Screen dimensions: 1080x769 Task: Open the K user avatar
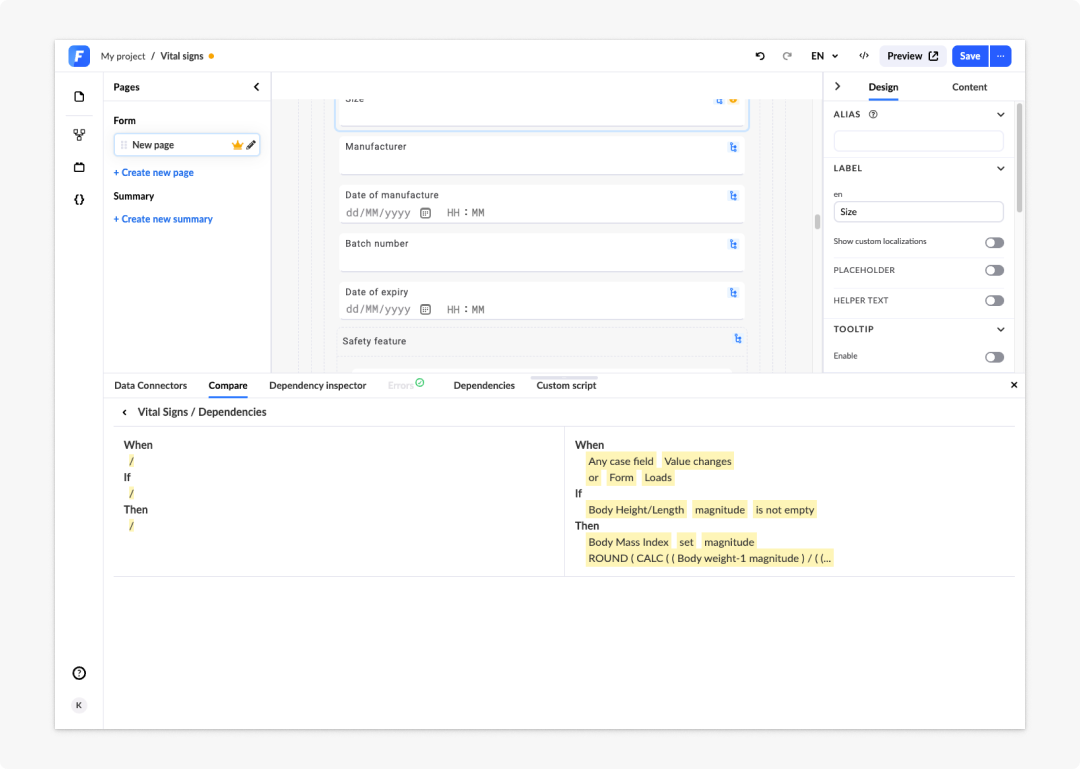click(79, 705)
